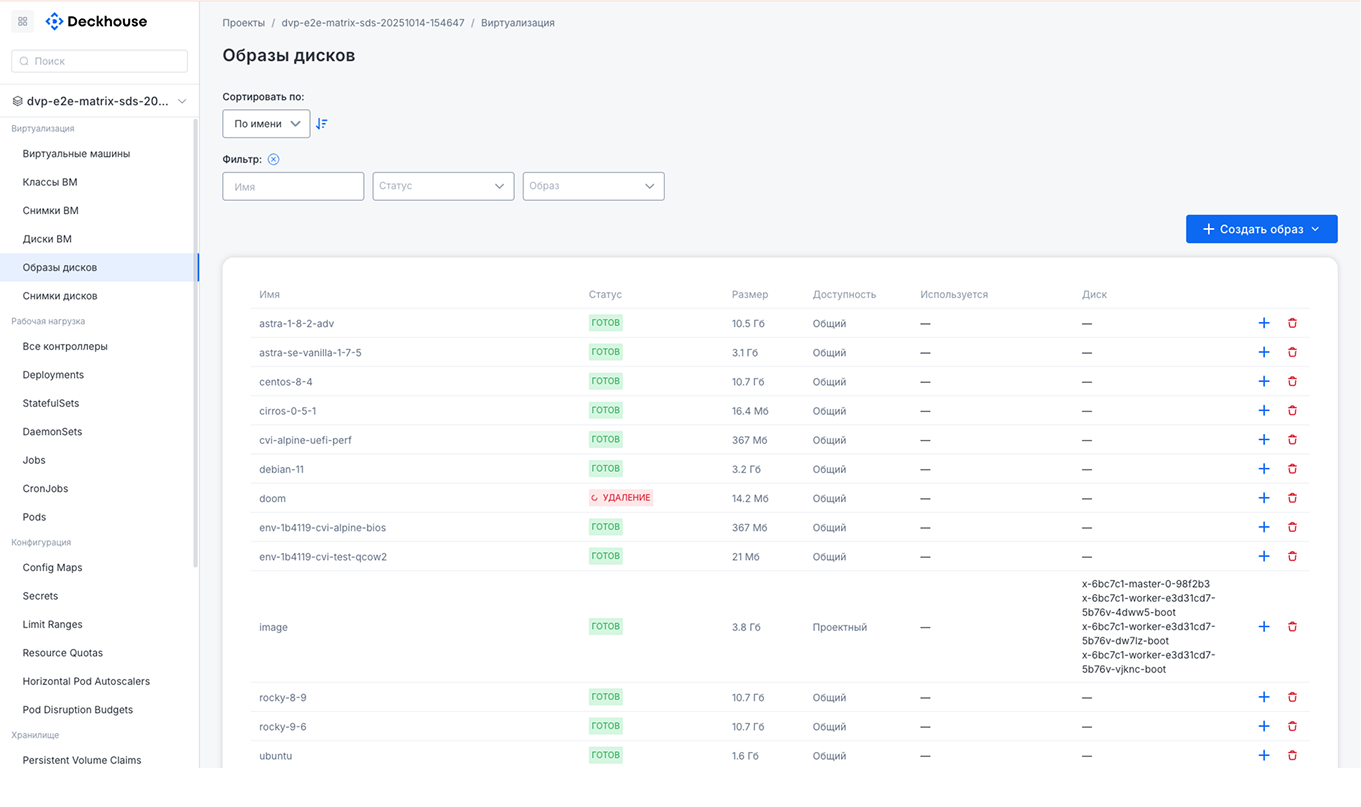Open the Статус filter dropdown
The width and height of the screenshot is (1361, 807).
point(443,186)
